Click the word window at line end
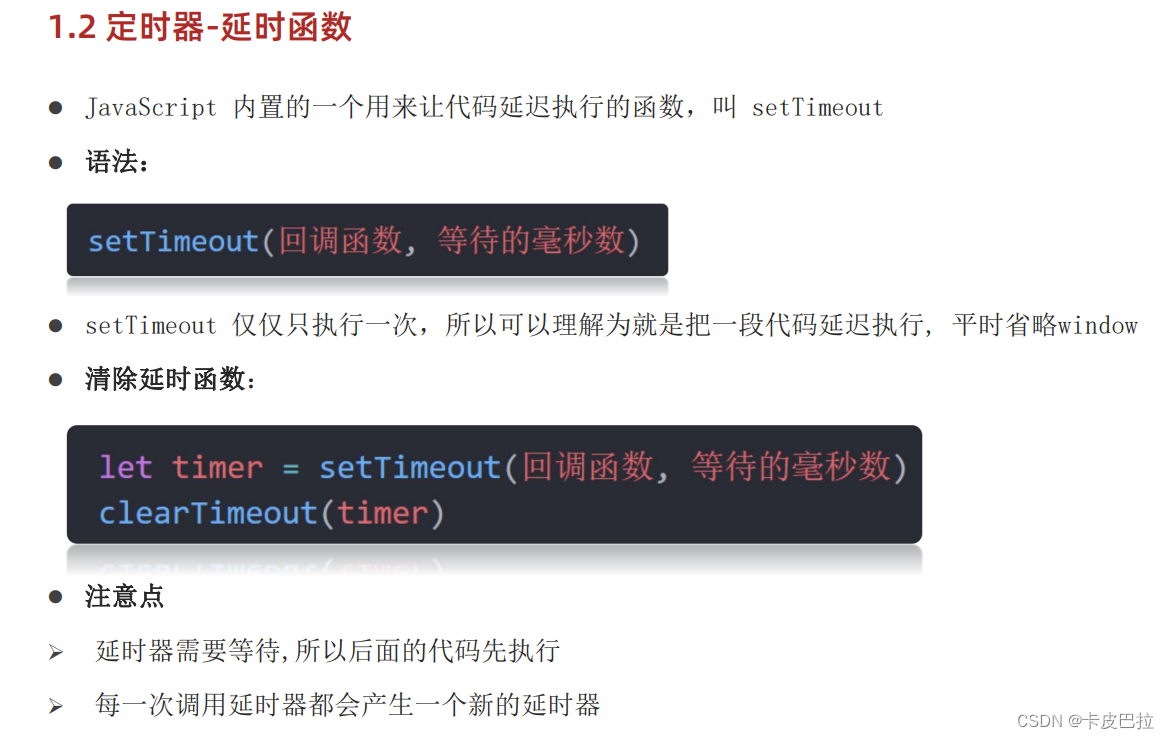Viewport: 1169px width, 739px height. (x=1097, y=326)
